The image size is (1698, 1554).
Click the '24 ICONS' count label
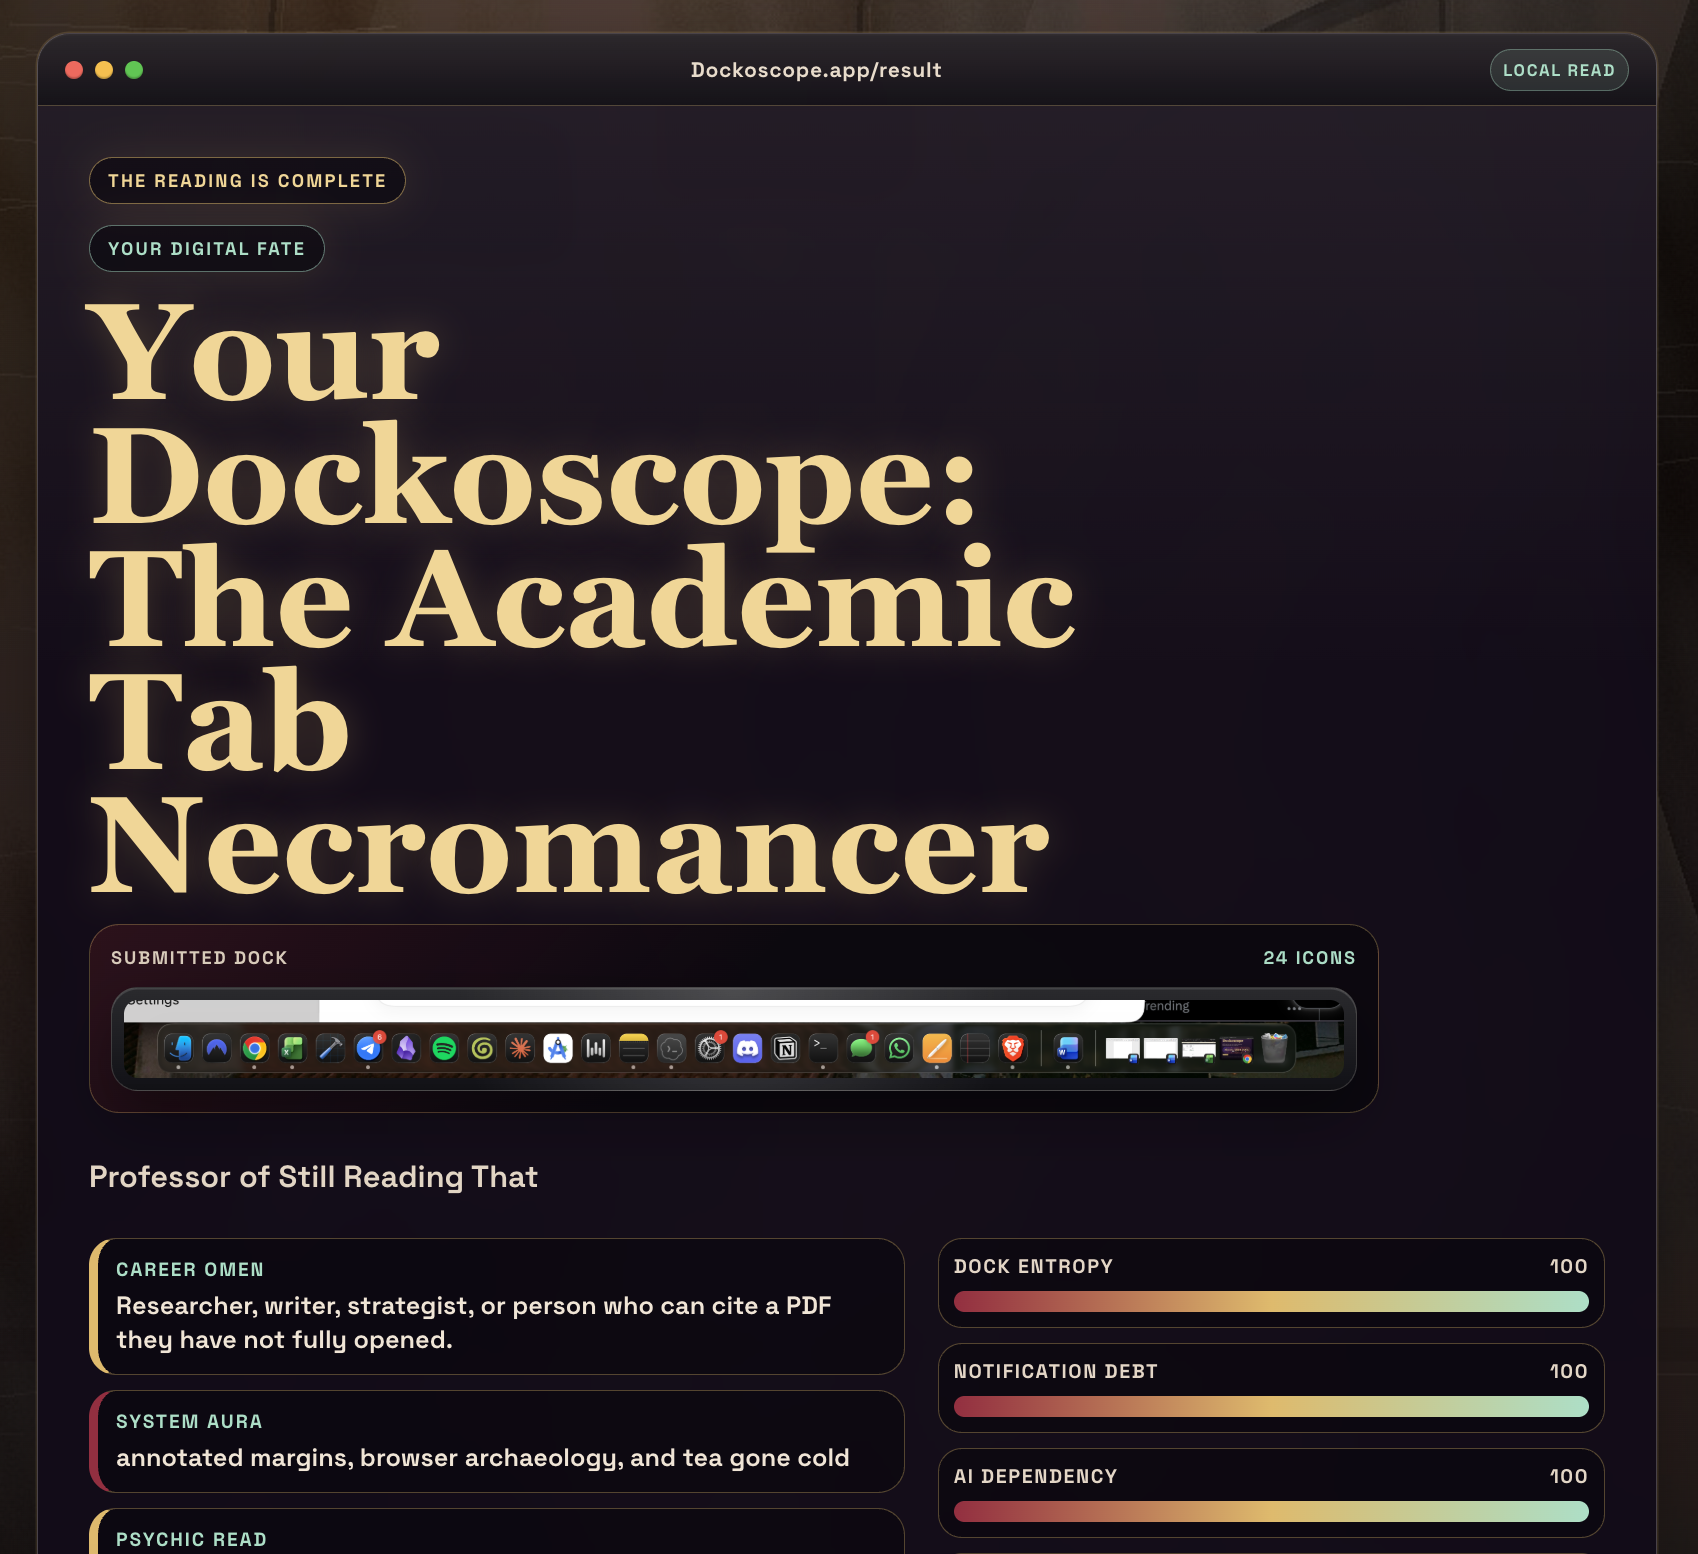1309,958
